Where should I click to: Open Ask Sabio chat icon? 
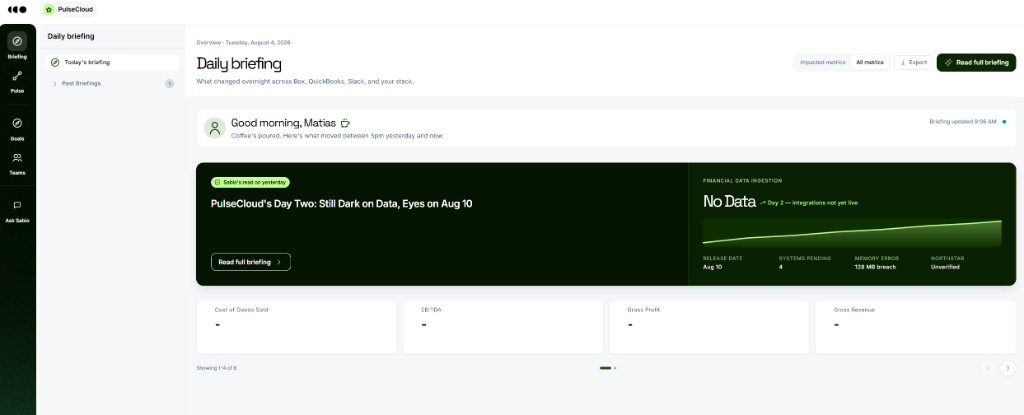click(x=18, y=205)
